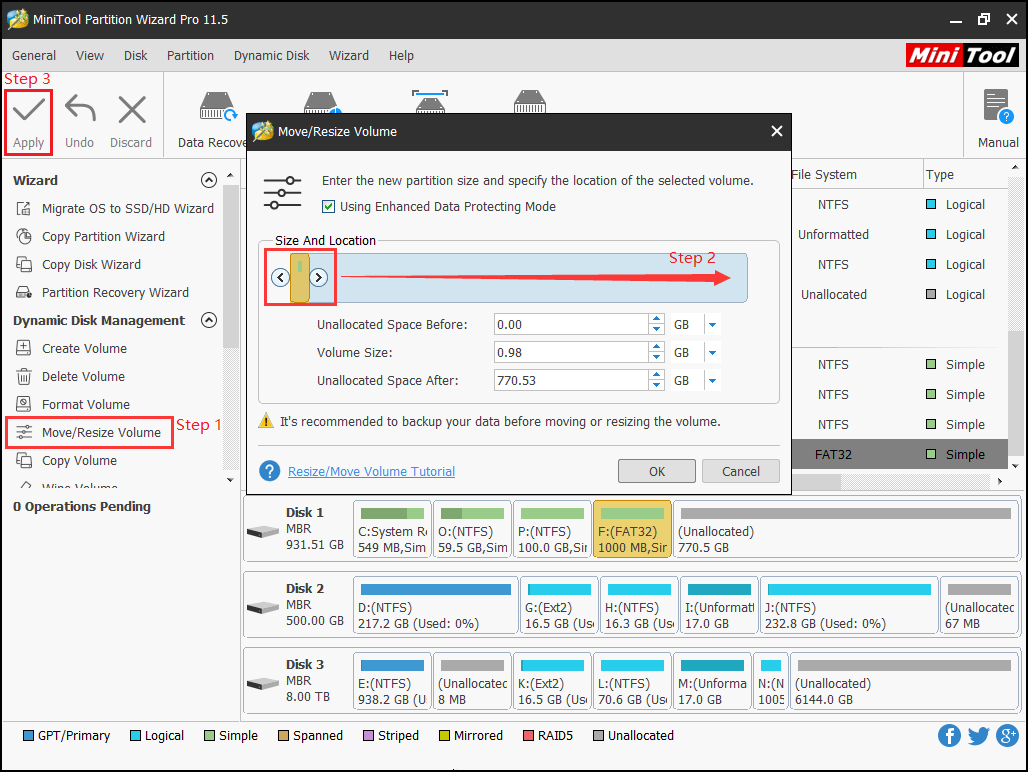Decrease Volume Size value
The height and width of the screenshot is (772, 1028).
(x=656, y=358)
